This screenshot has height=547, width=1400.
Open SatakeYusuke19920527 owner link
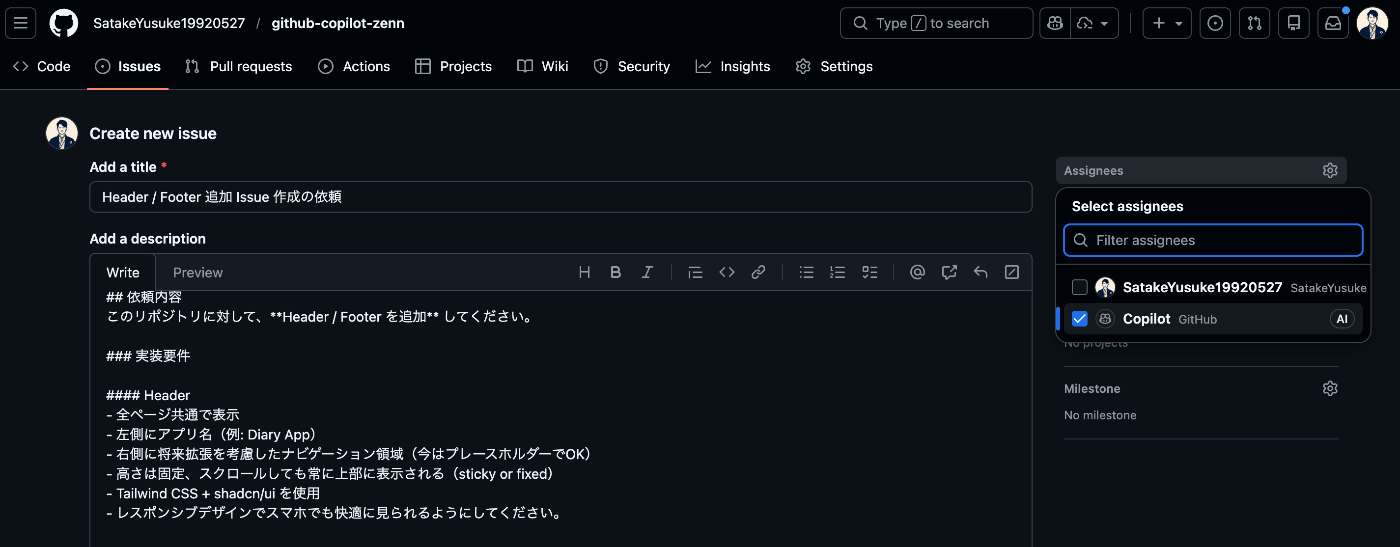point(167,23)
